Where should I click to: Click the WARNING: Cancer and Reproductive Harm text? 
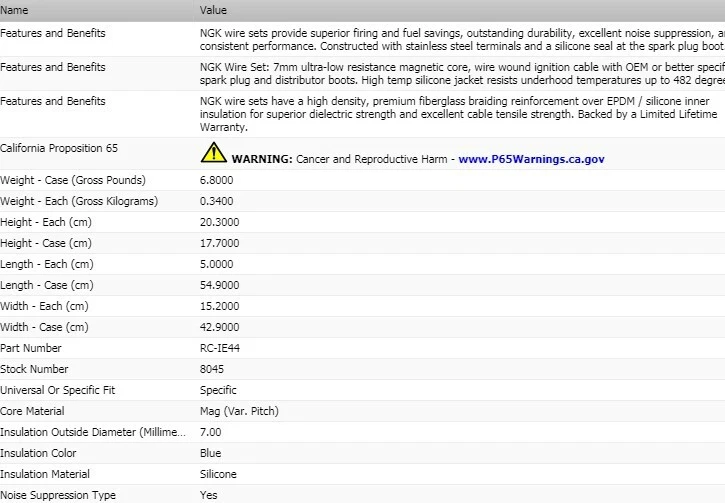click(x=339, y=159)
